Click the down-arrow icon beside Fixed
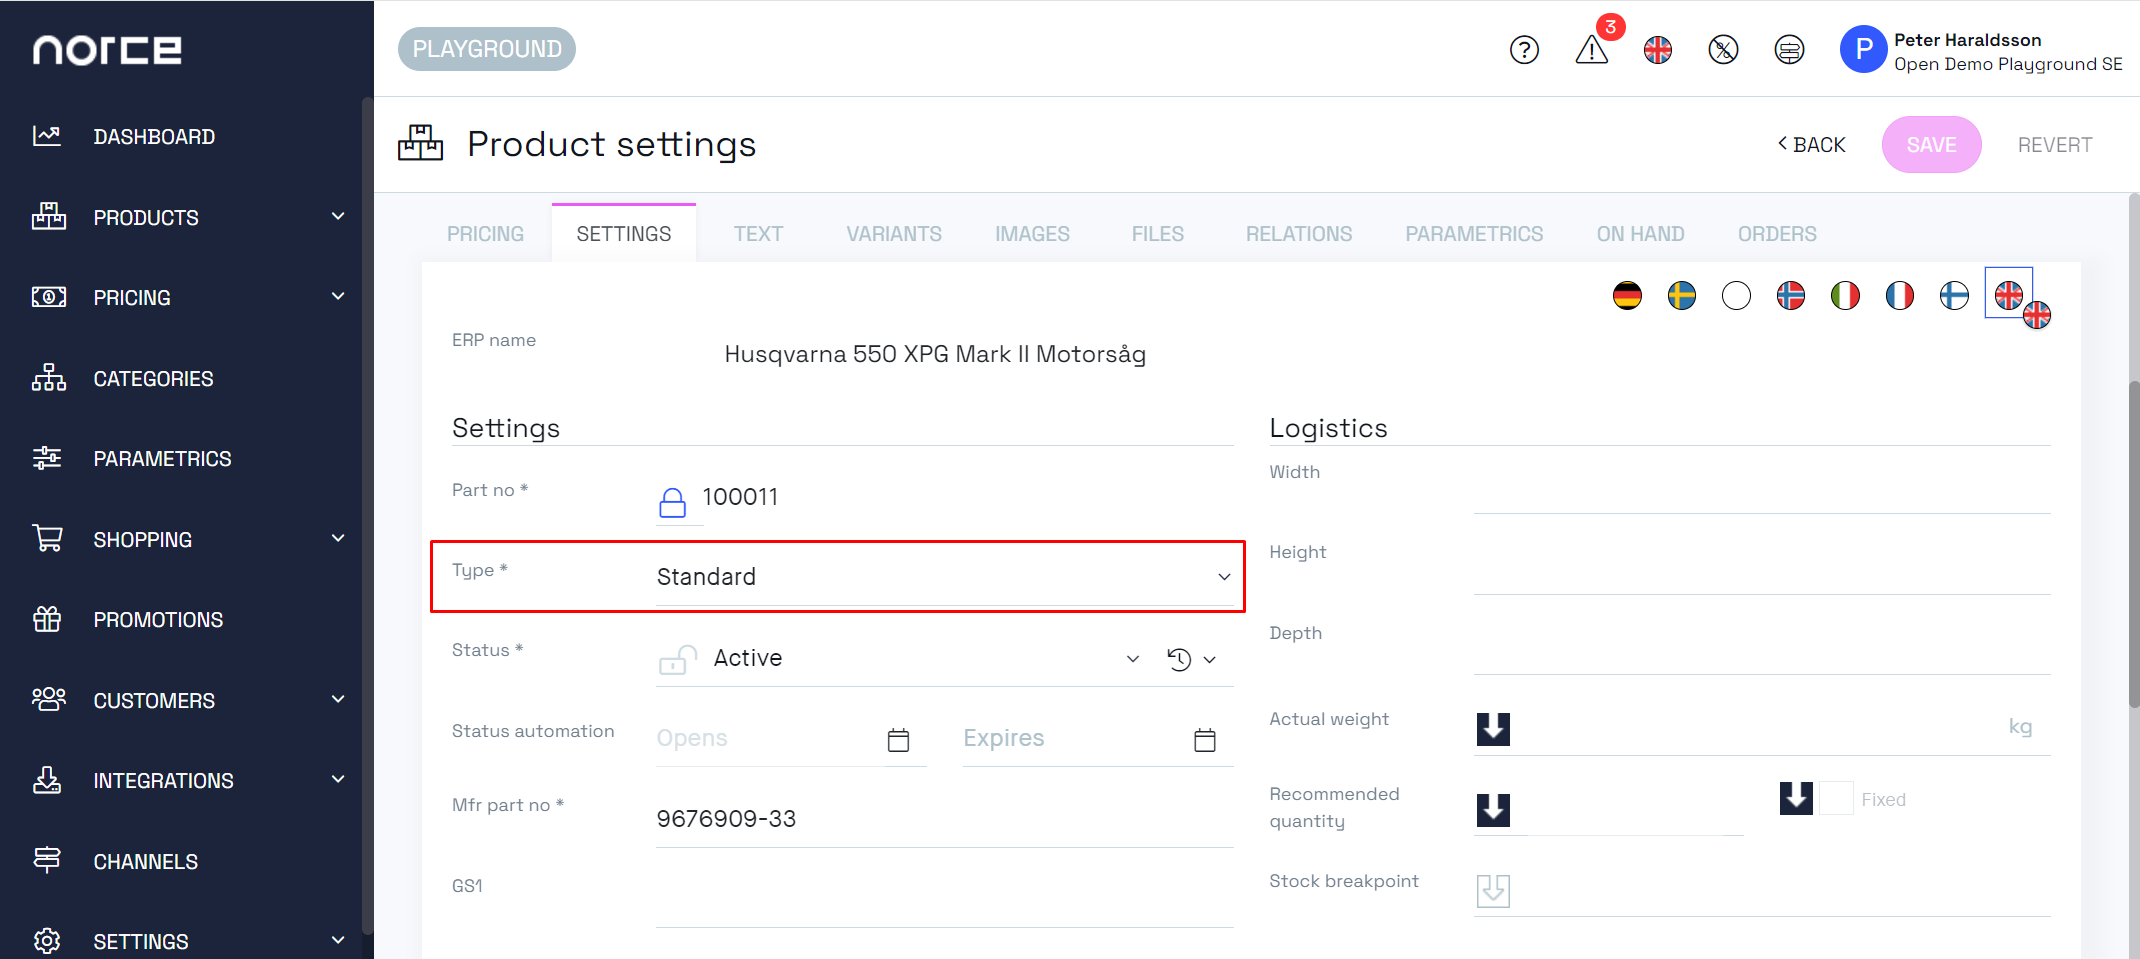 pos(1796,798)
